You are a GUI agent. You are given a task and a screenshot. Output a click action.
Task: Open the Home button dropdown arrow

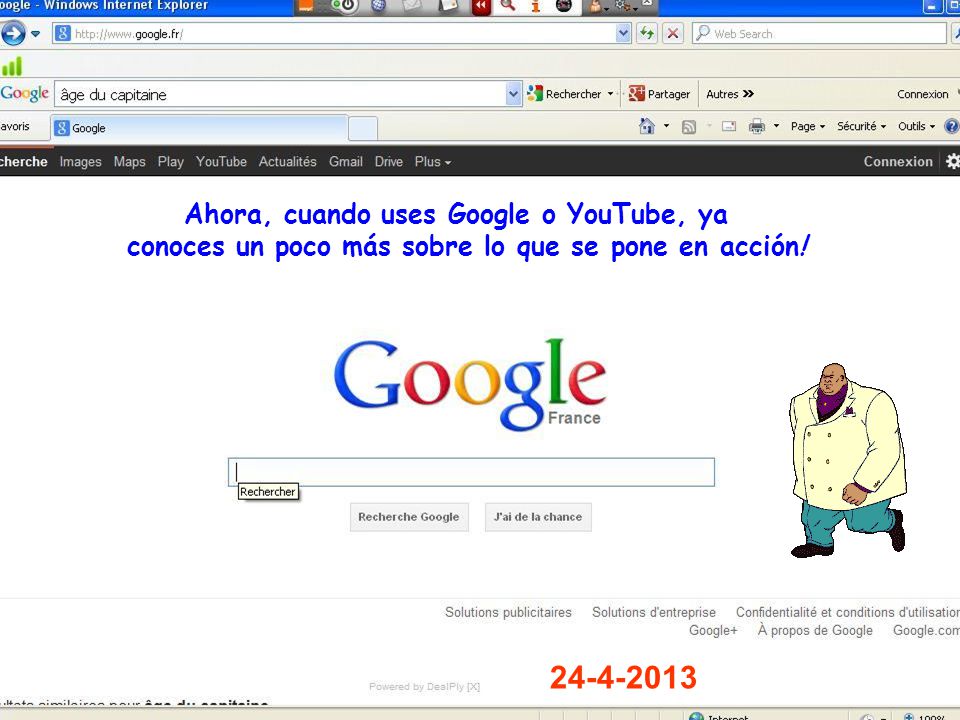click(x=666, y=126)
